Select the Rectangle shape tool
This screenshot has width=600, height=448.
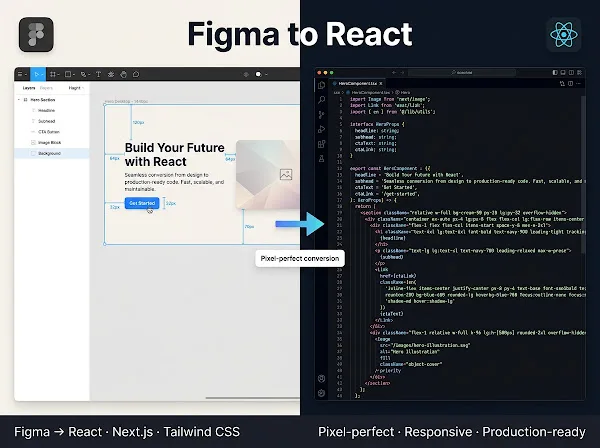click(x=68, y=74)
